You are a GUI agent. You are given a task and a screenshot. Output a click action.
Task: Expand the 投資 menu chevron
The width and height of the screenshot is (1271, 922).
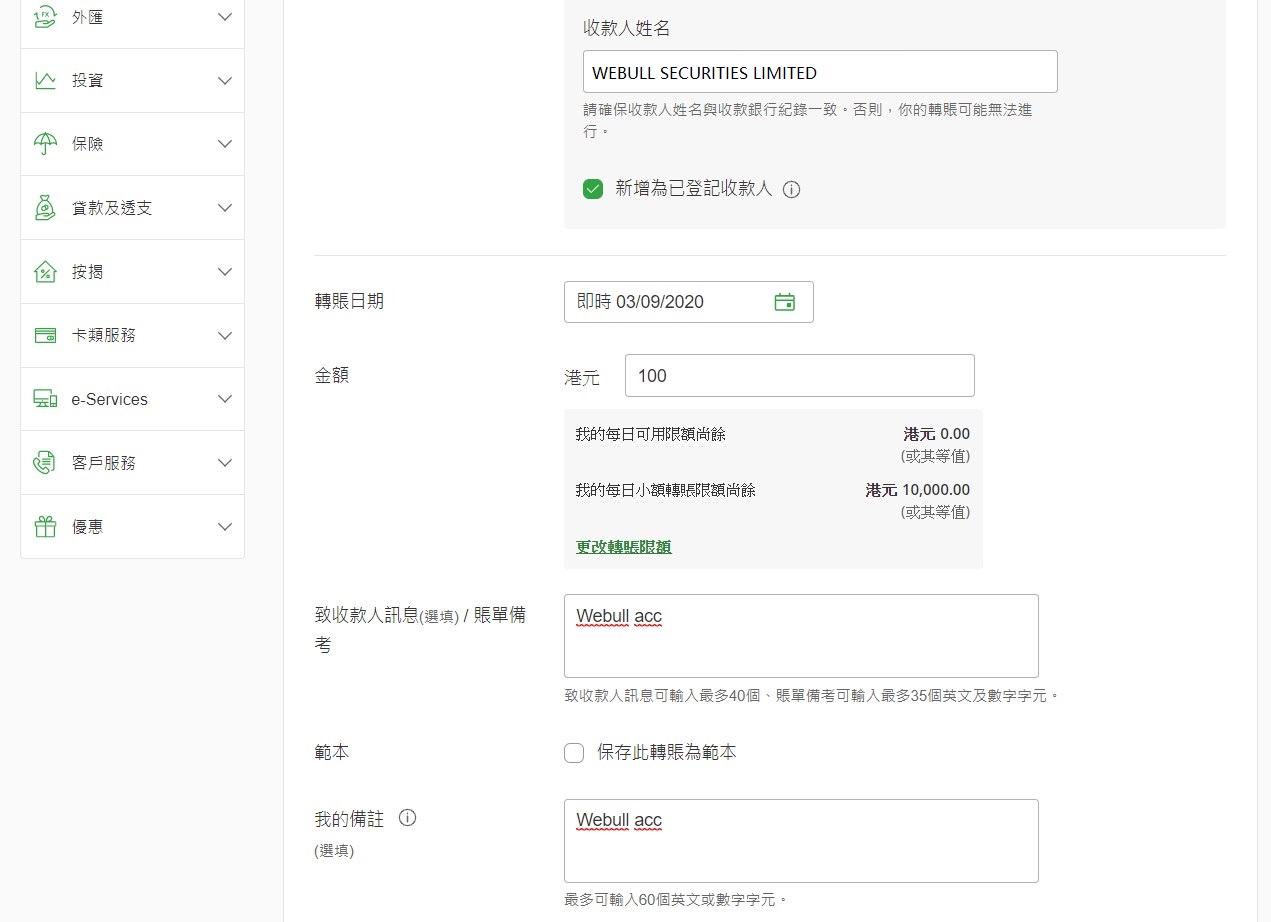point(225,81)
